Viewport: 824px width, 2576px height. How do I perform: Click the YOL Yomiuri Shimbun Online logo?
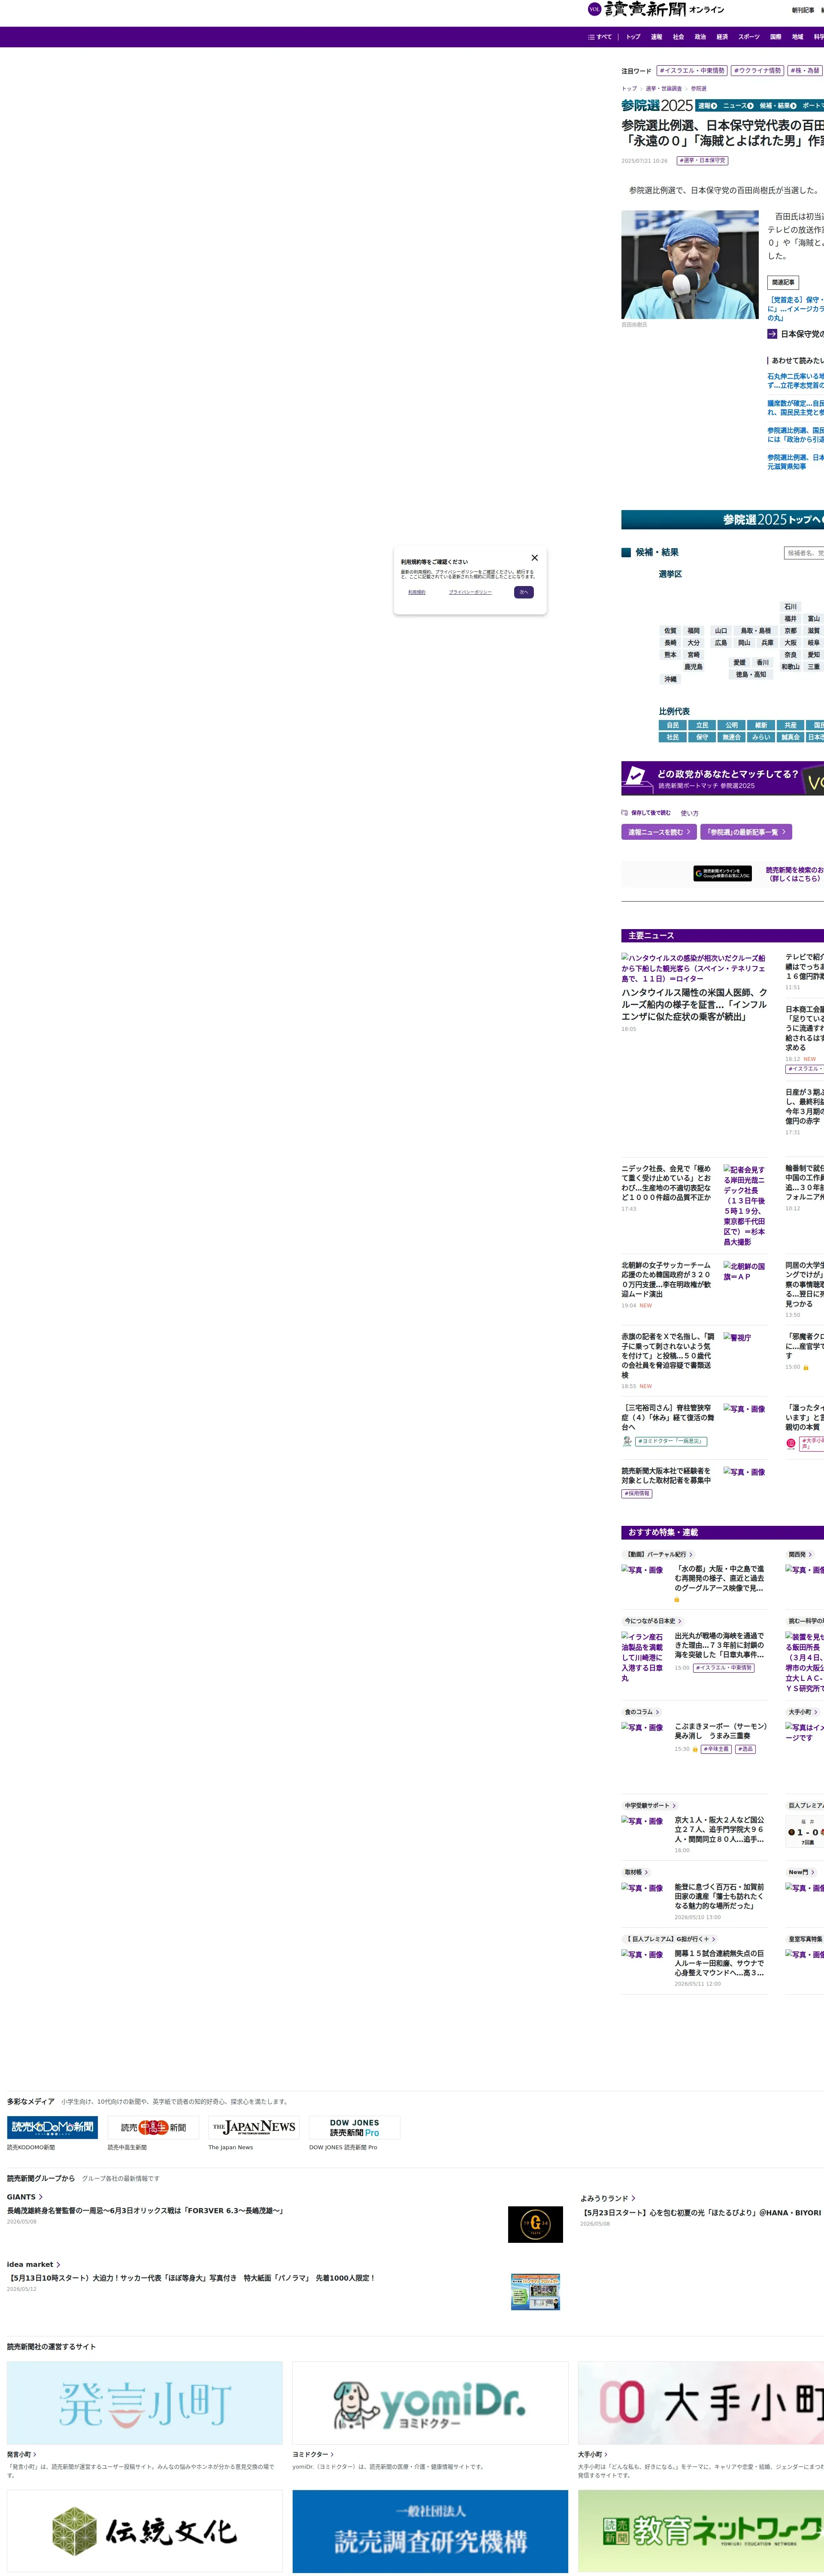coord(656,10)
